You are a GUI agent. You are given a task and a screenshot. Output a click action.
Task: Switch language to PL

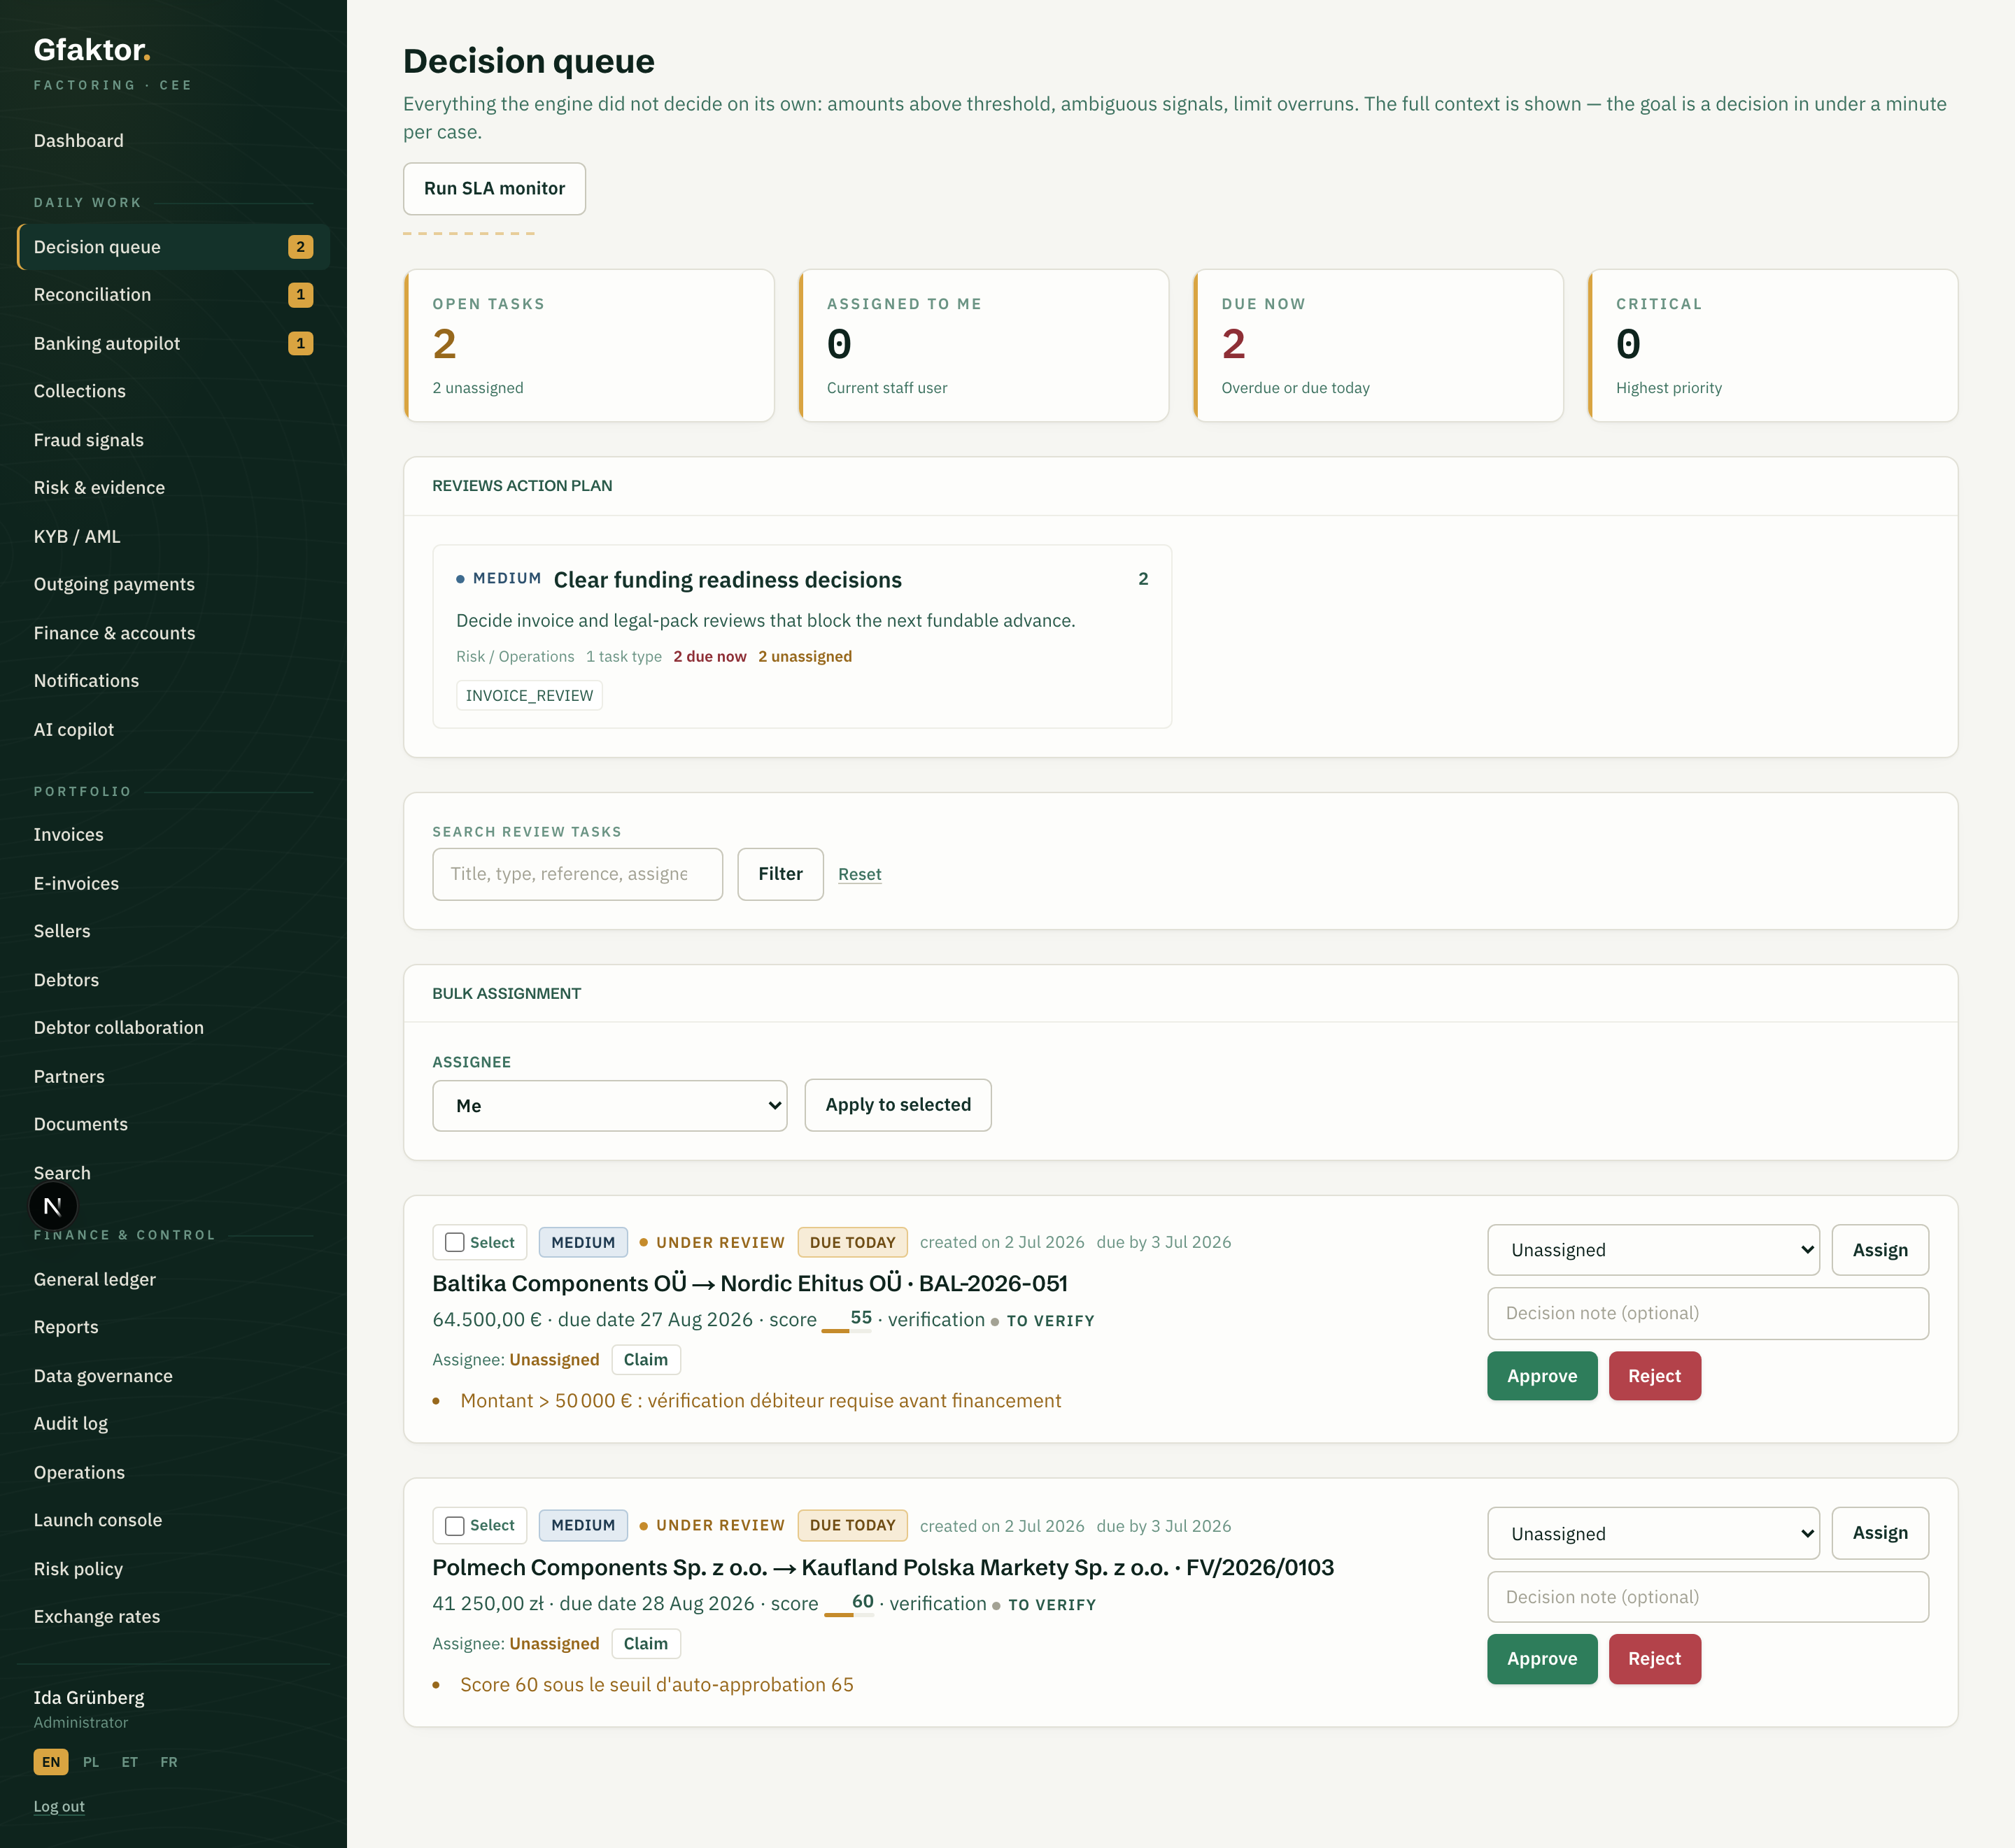tap(91, 1762)
